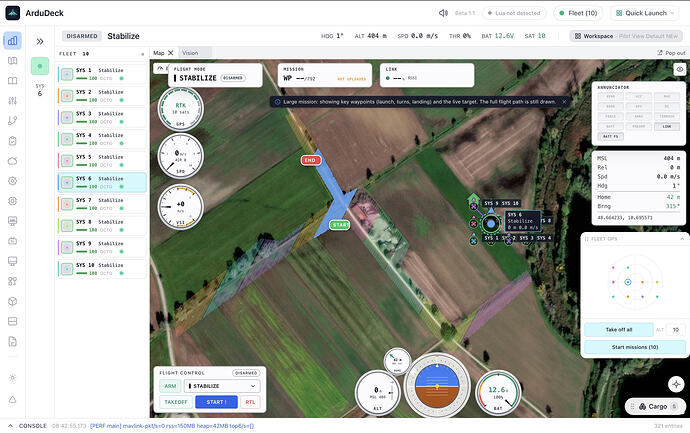
Task: Click the SYS 6 vehicle marker on map
Action: coord(491,224)
